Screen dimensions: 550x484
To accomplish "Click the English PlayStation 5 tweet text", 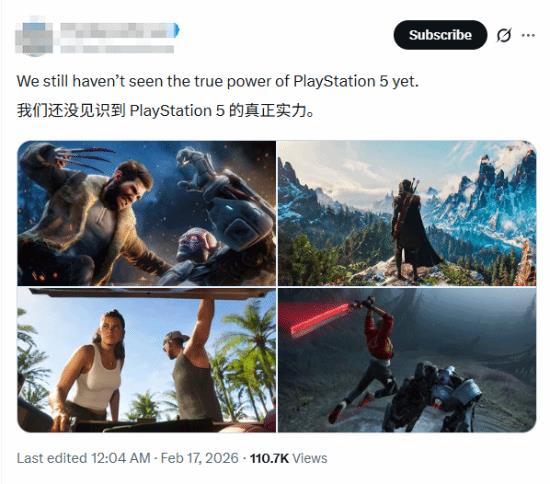I will (x=218, y=81).
